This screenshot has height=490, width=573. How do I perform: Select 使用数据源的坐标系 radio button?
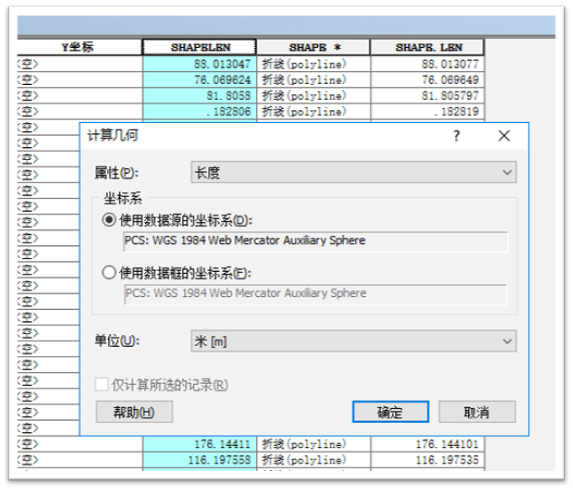pos(109,220)
